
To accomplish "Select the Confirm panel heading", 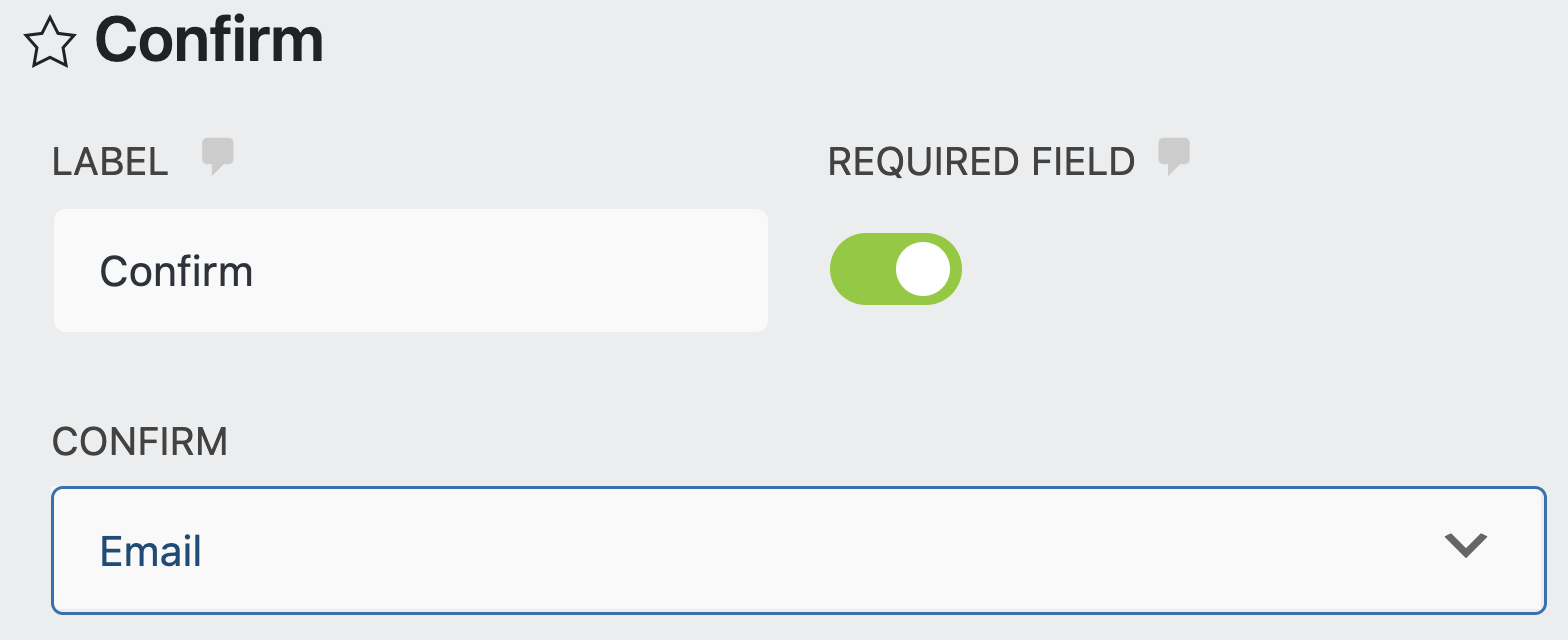I will 210,40.
